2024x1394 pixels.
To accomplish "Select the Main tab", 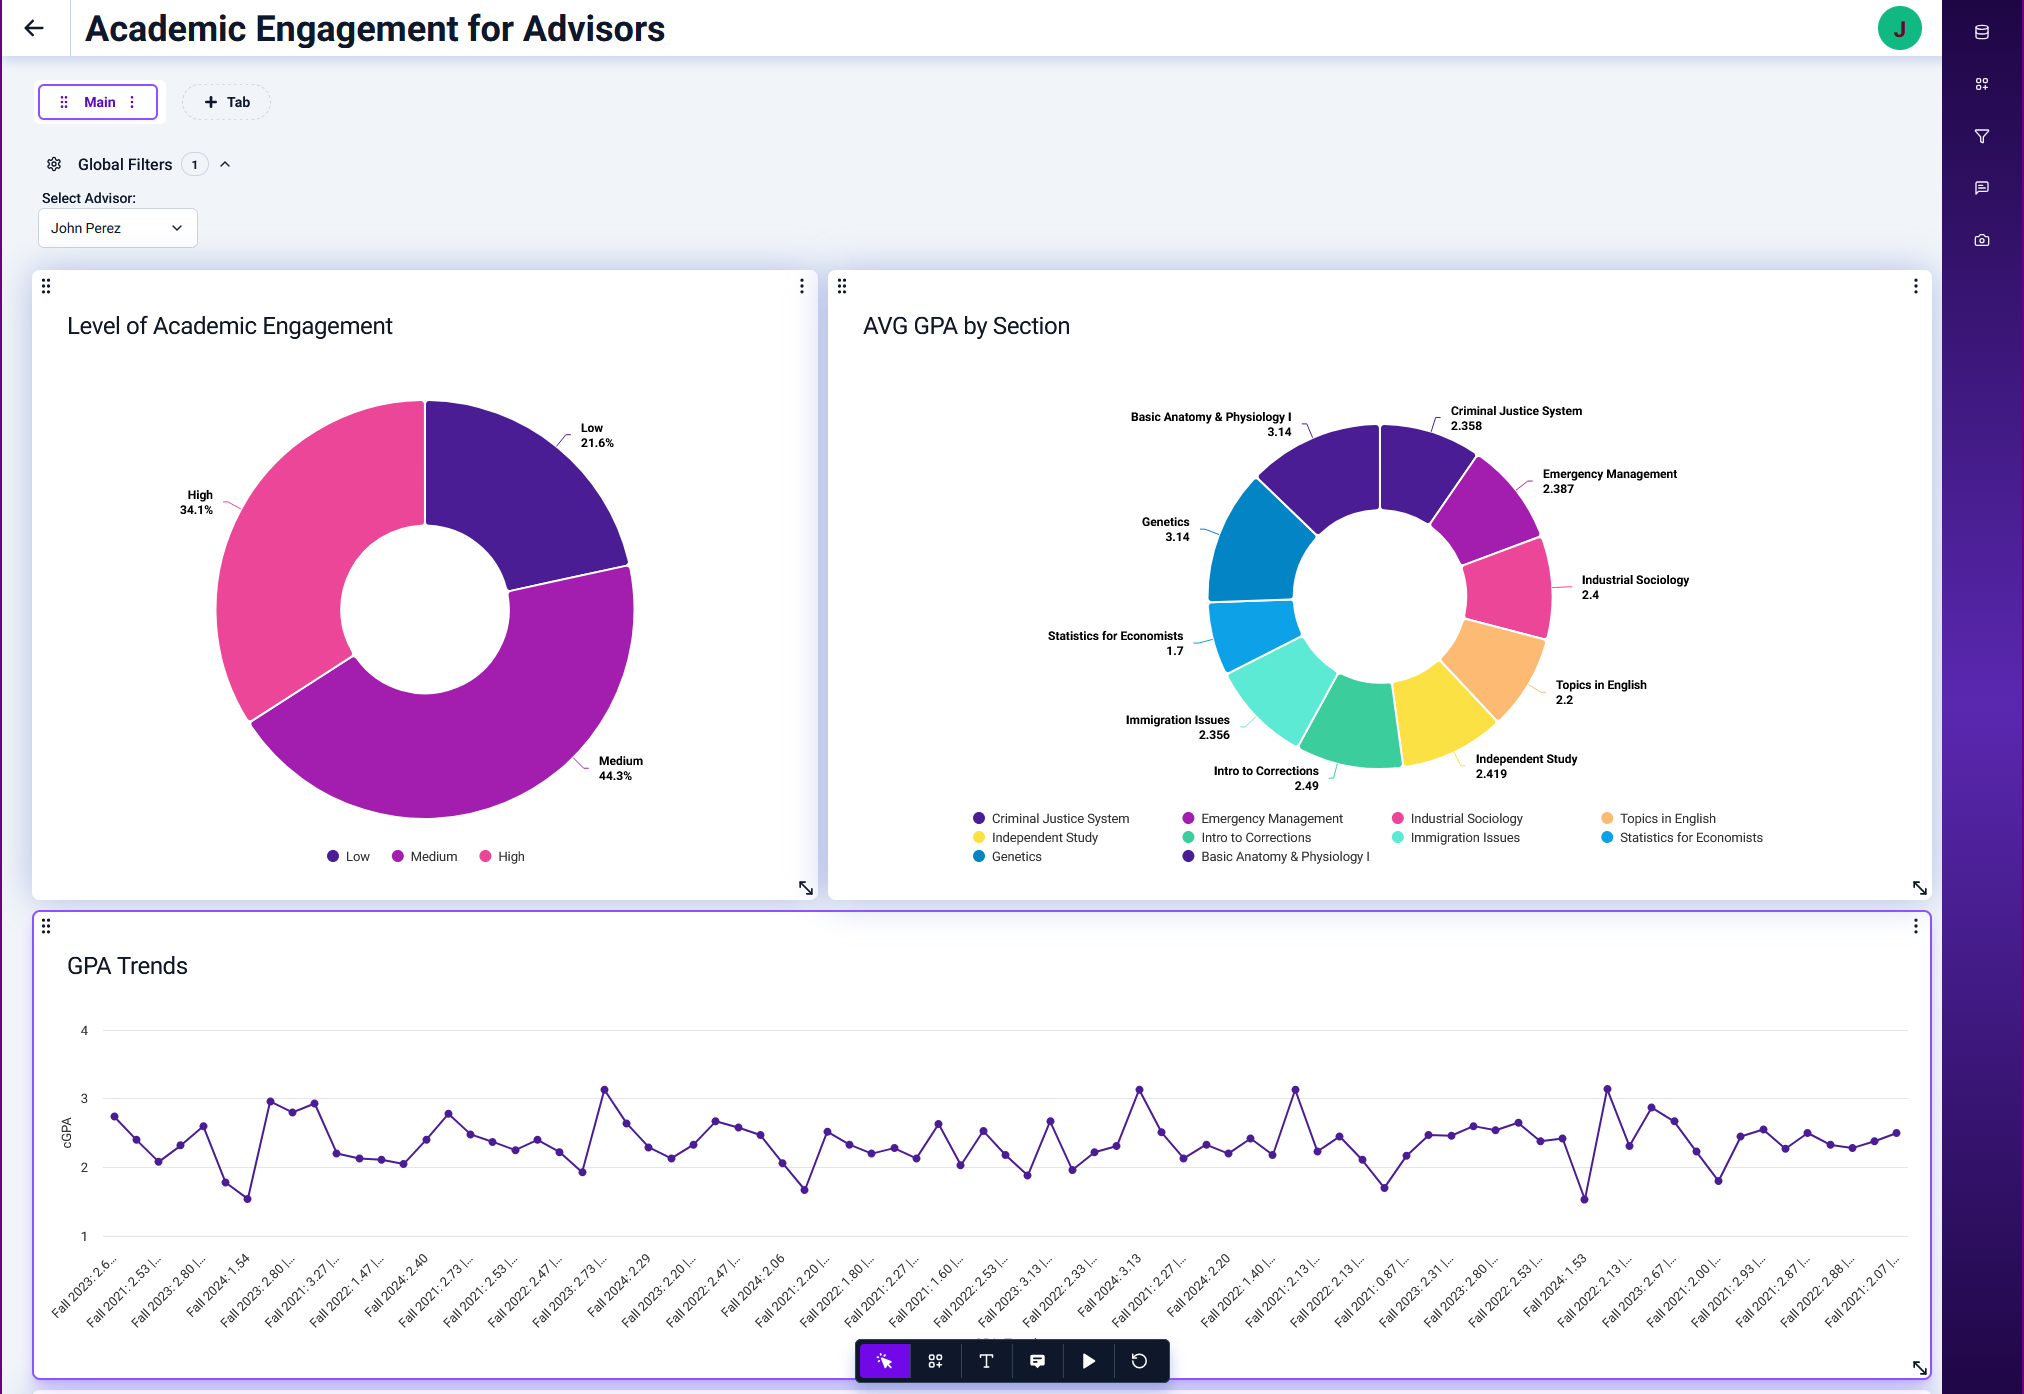I will coord(99,102).
